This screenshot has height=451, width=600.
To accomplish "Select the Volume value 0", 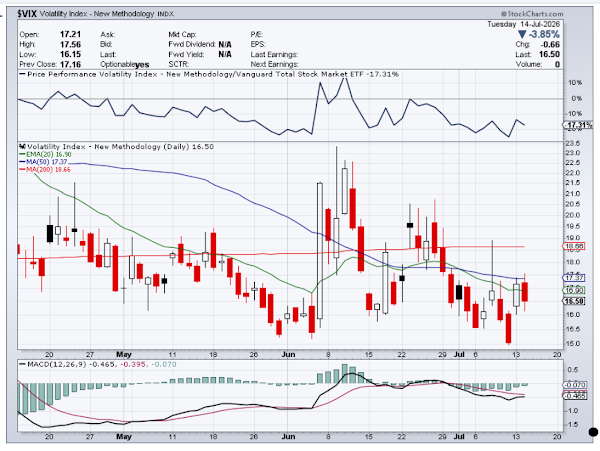I will tap(558, 64).
